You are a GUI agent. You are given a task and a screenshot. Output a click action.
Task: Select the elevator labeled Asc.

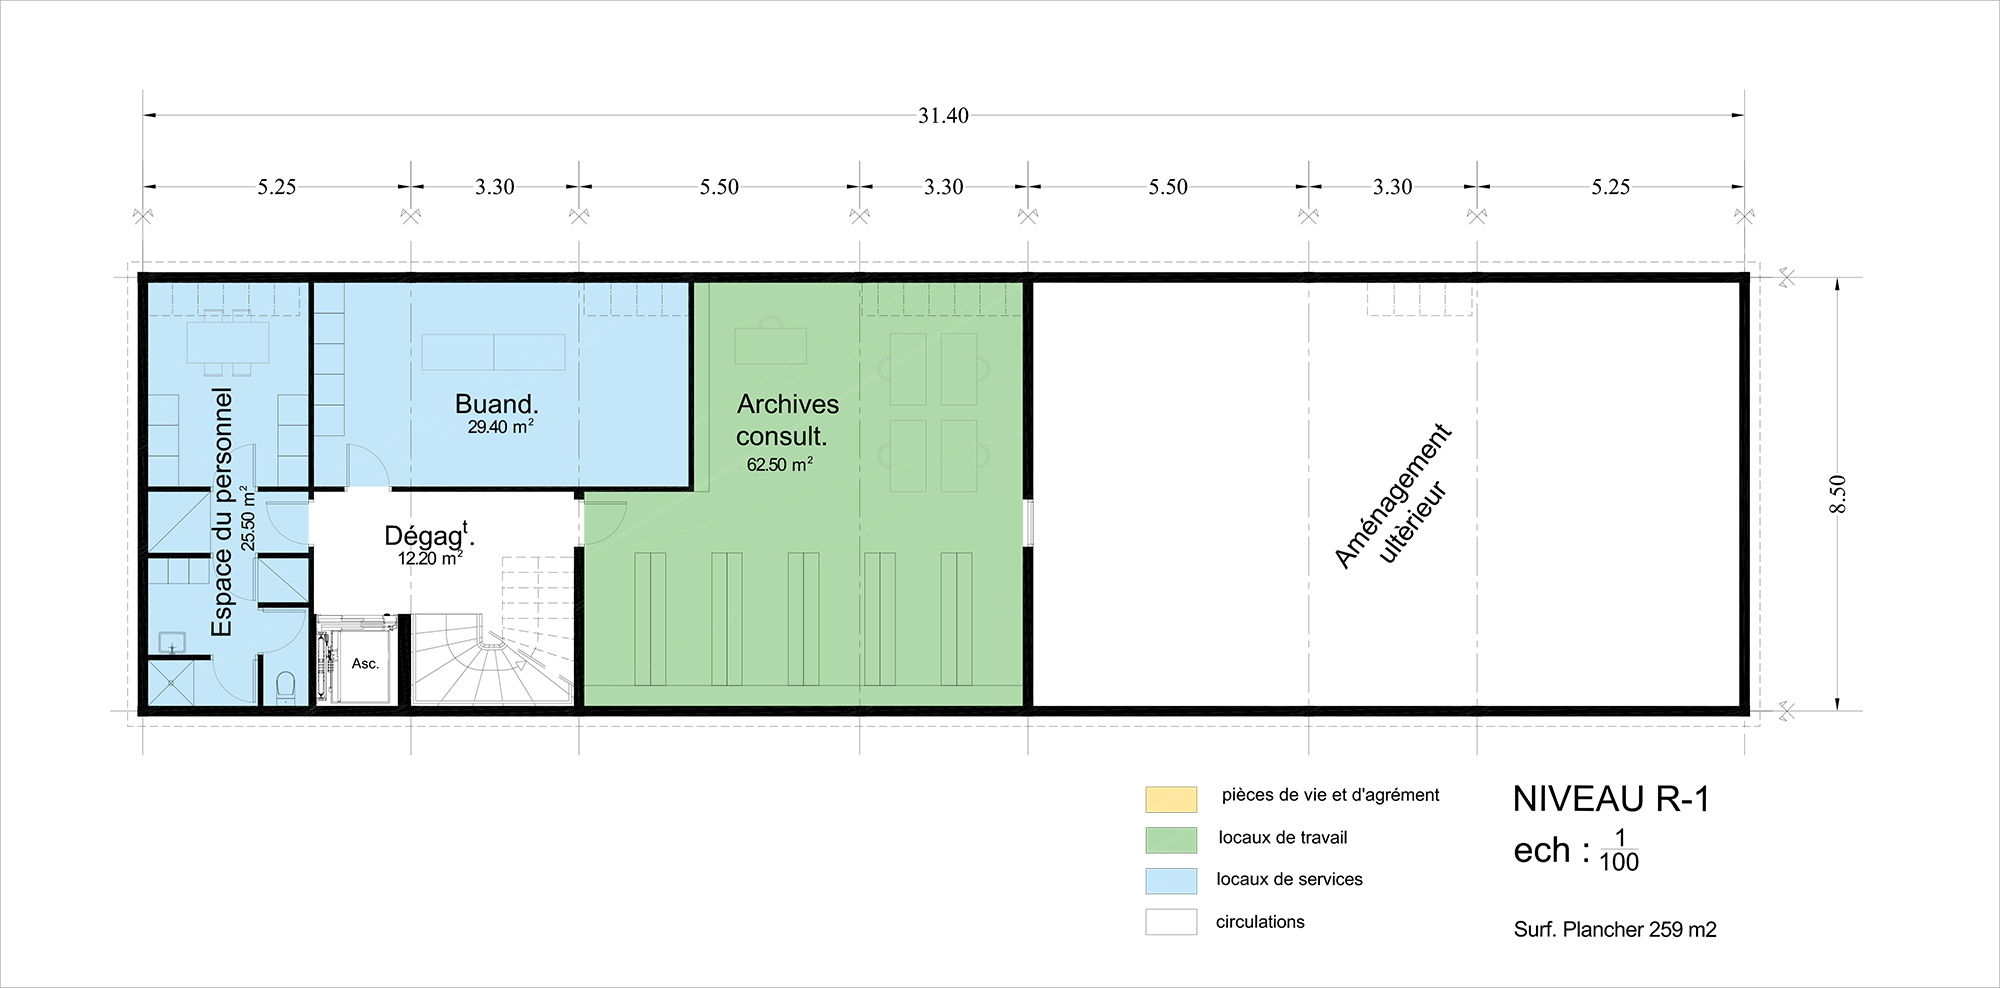(366, 663)
